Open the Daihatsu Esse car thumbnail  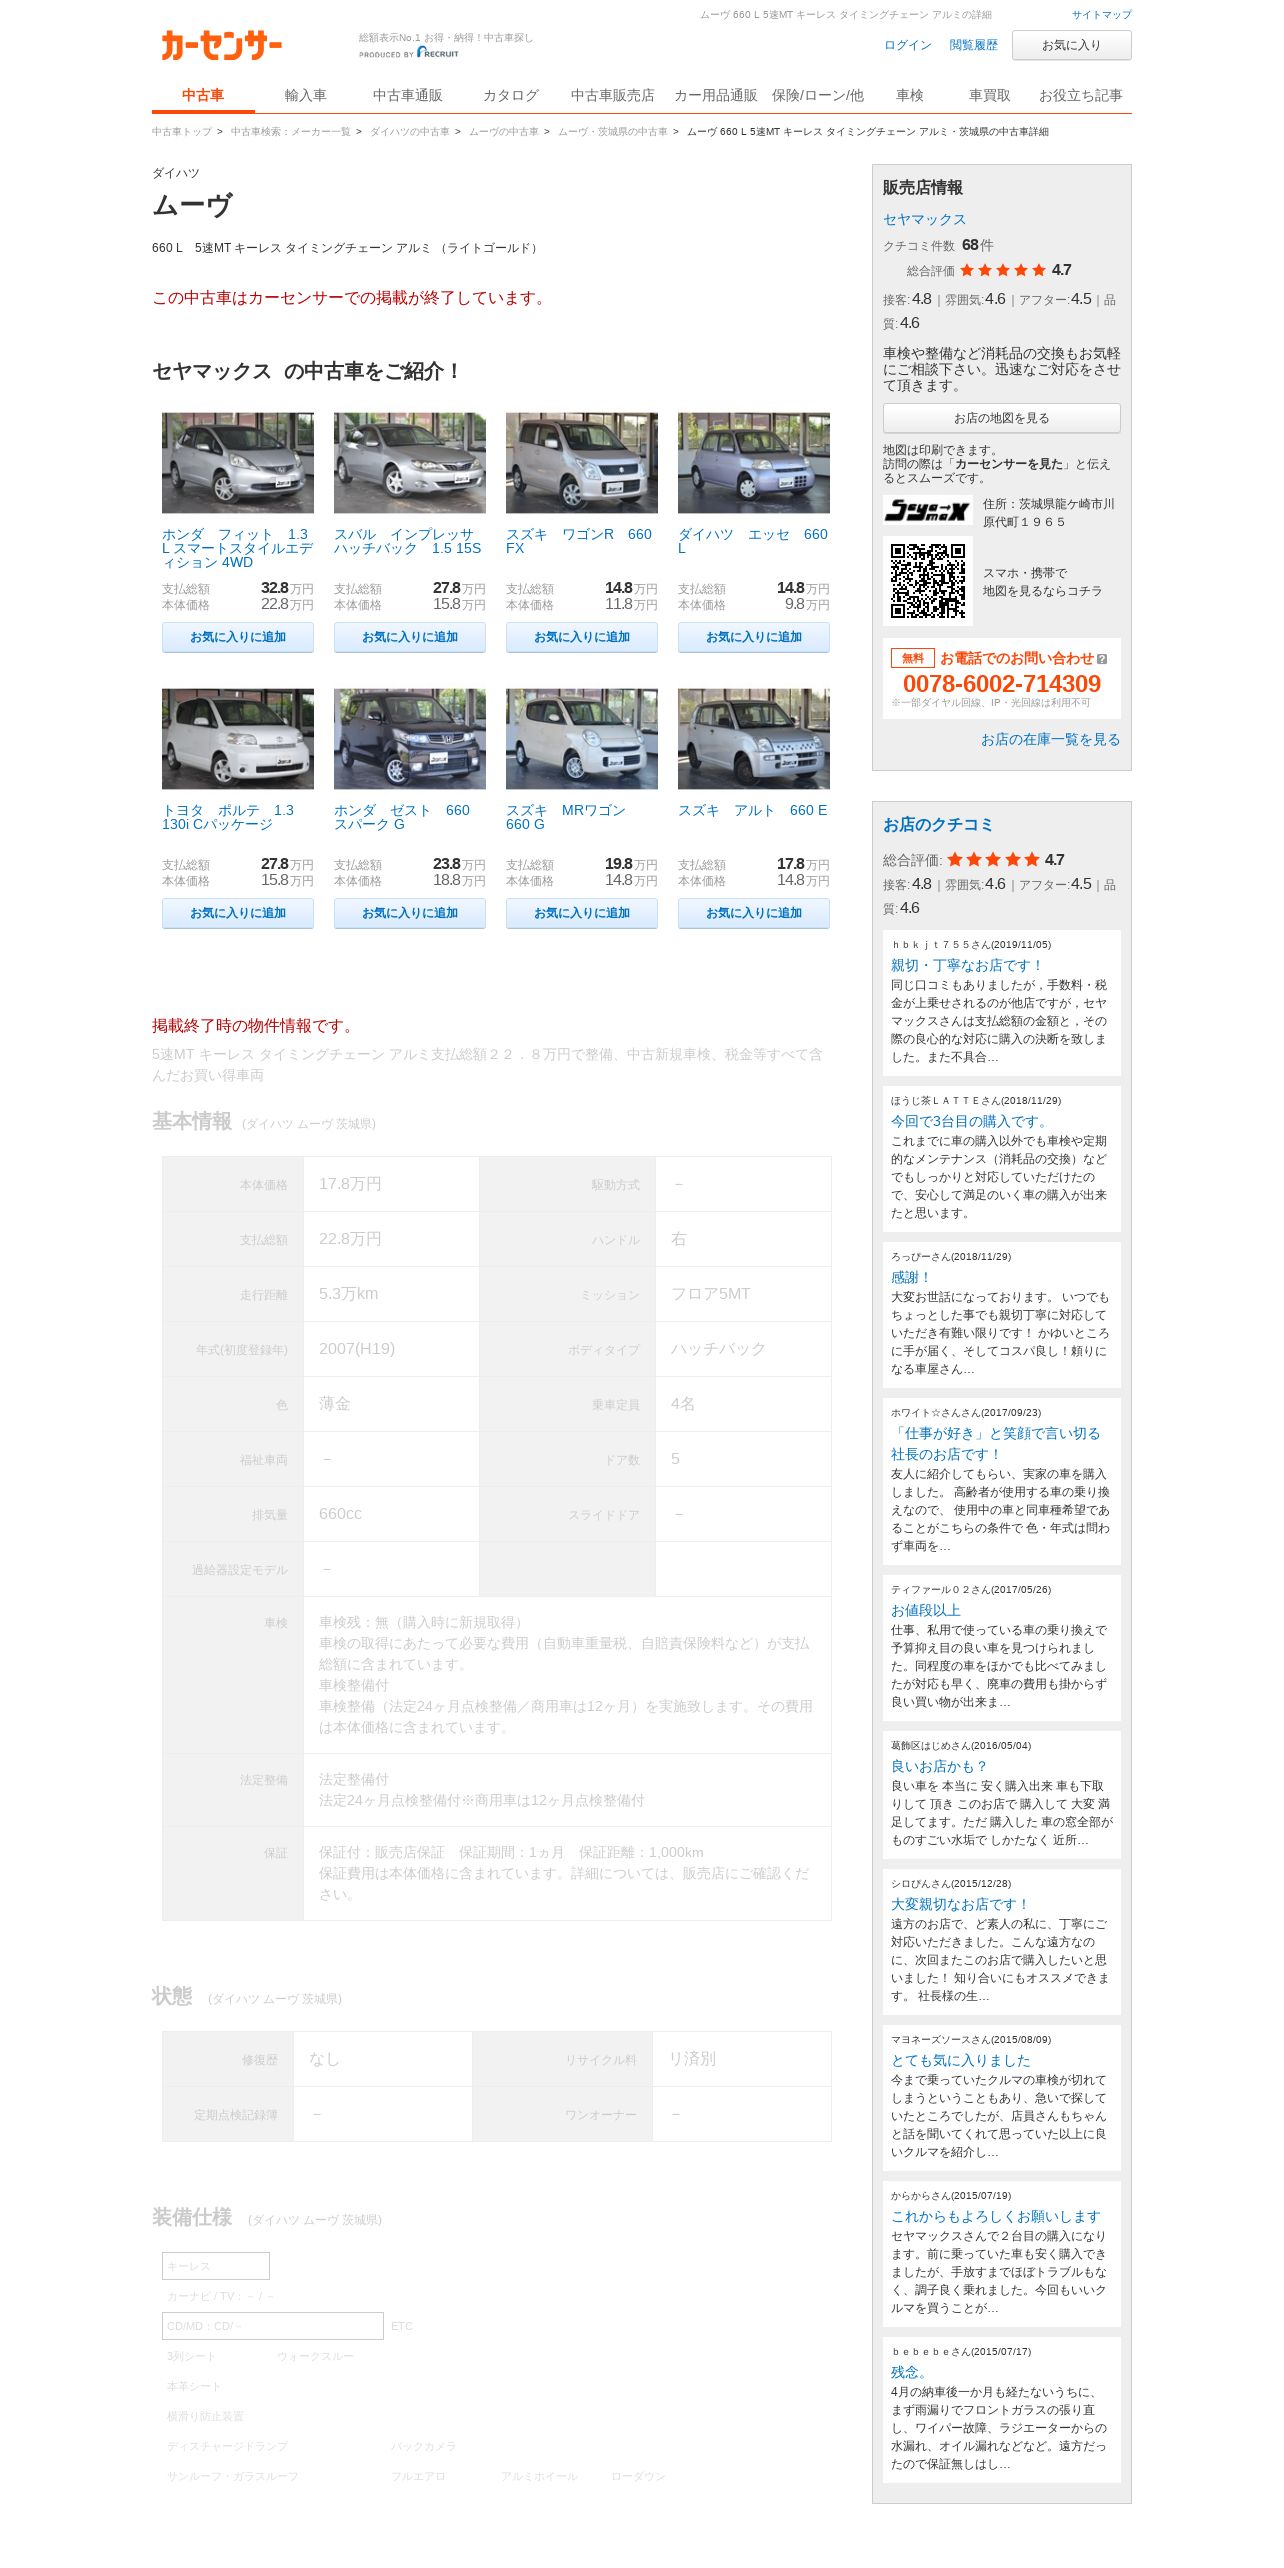[754, 463]
